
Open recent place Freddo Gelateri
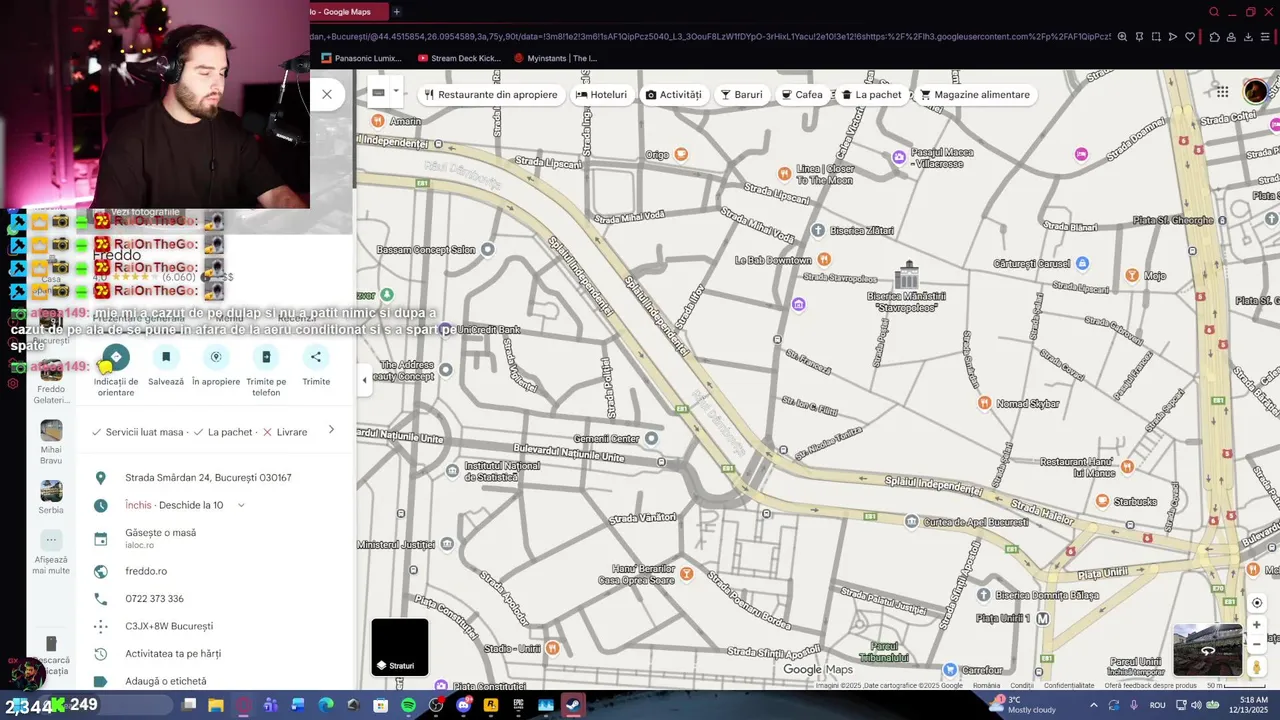51,382
